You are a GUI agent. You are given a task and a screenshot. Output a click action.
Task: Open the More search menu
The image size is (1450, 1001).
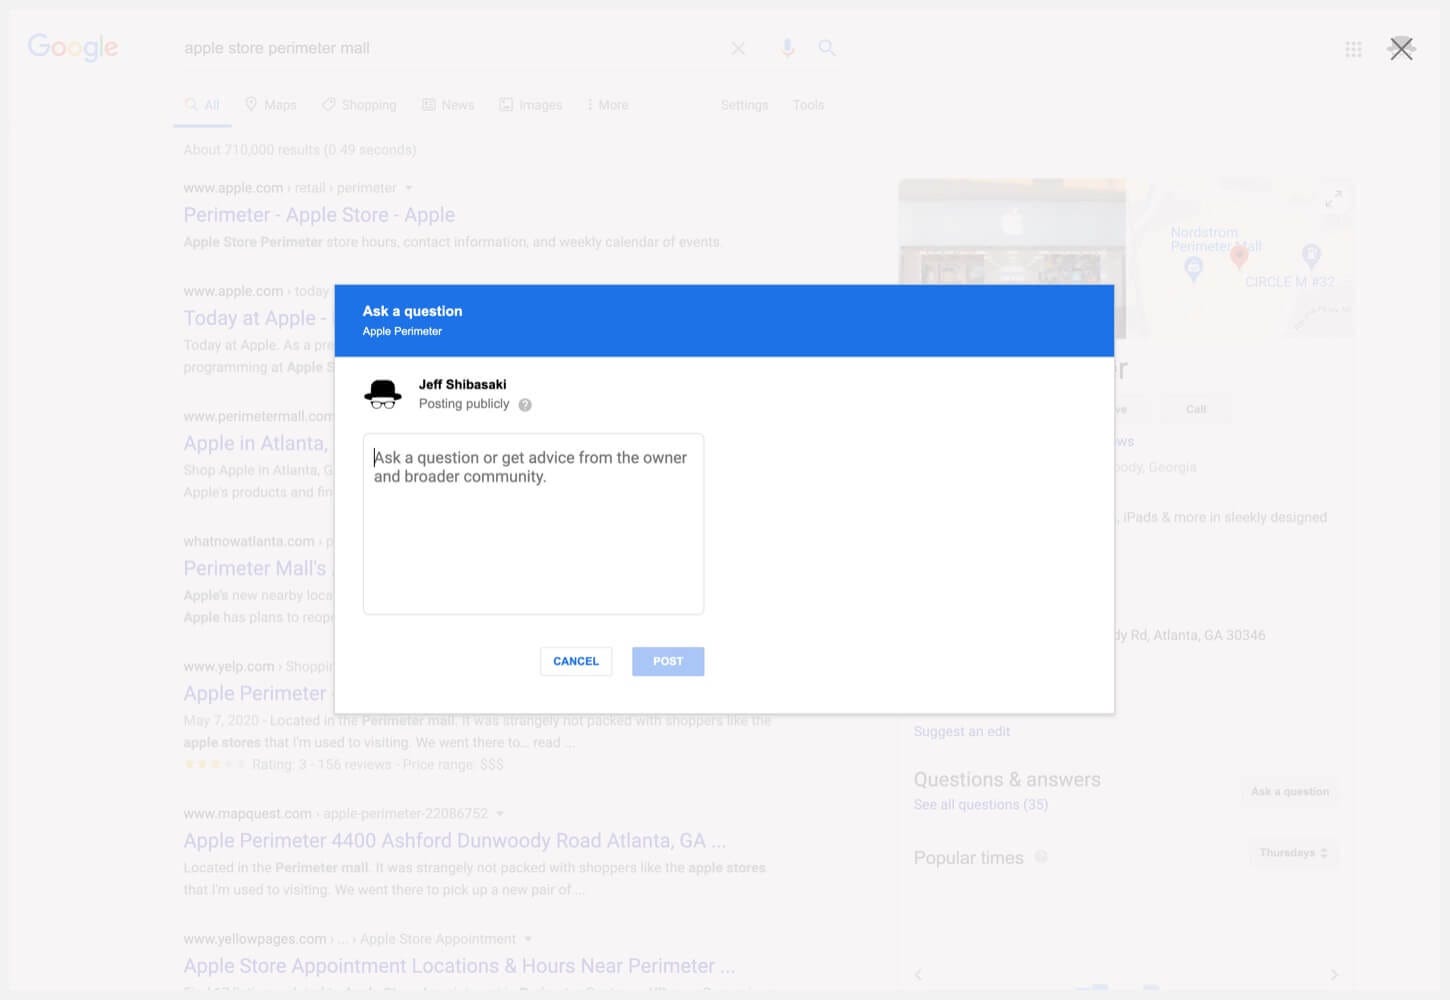click(x=608, y=105)
